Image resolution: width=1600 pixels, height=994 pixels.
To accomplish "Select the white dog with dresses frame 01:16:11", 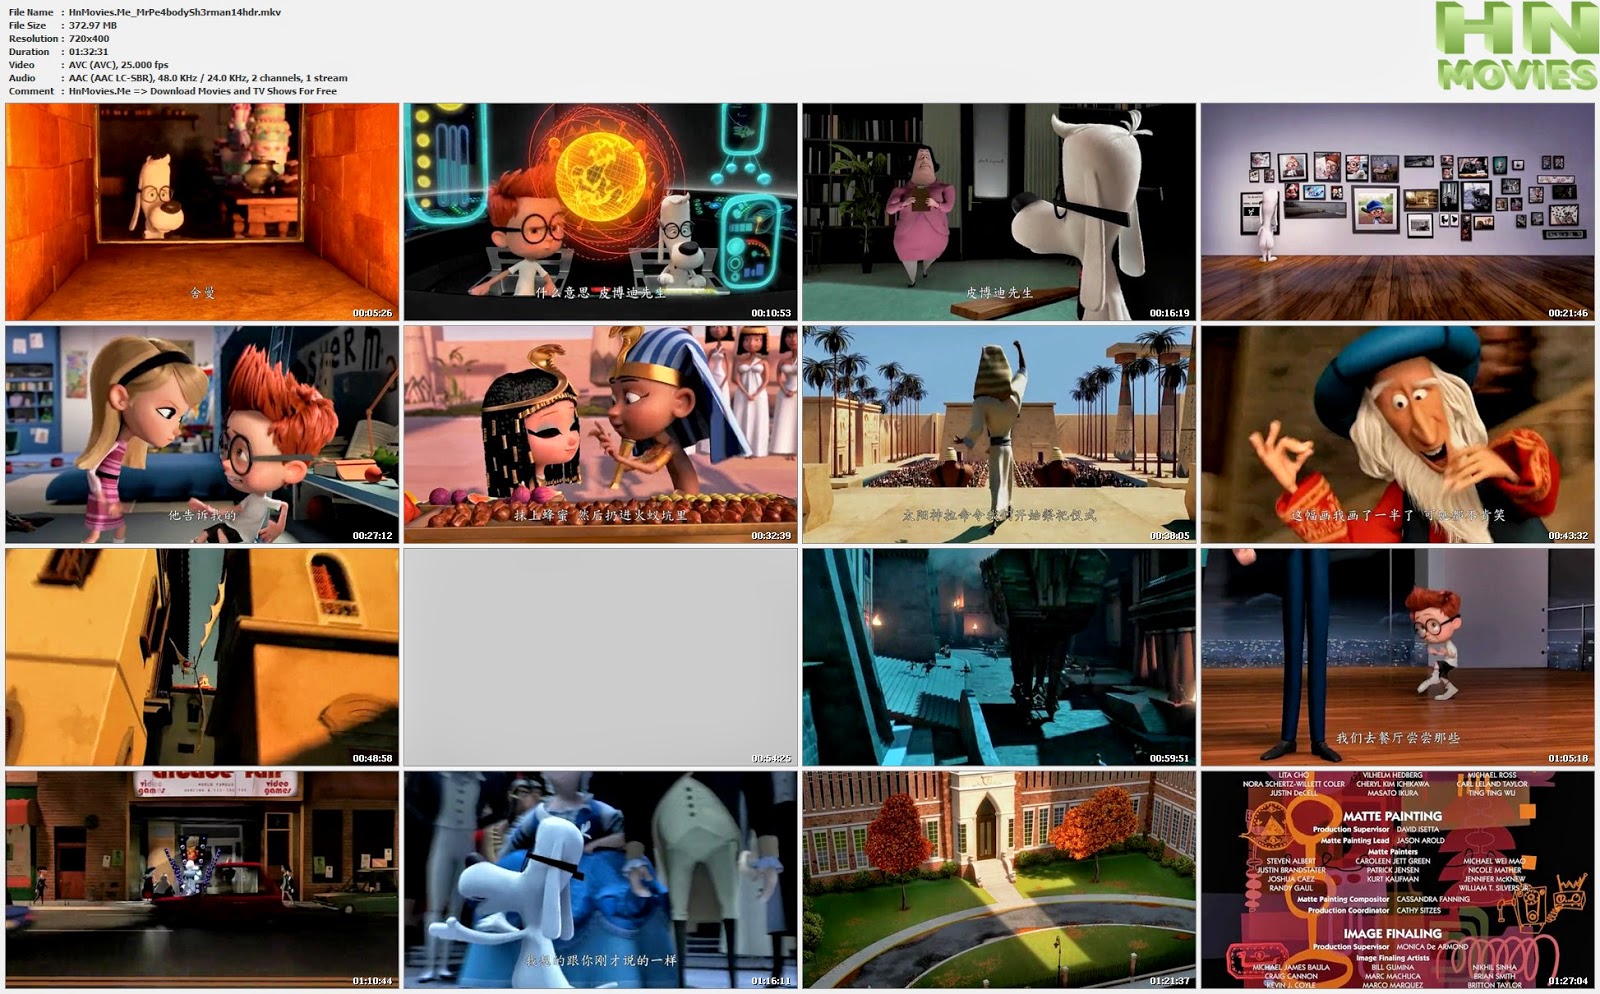I will coord(600,880).
